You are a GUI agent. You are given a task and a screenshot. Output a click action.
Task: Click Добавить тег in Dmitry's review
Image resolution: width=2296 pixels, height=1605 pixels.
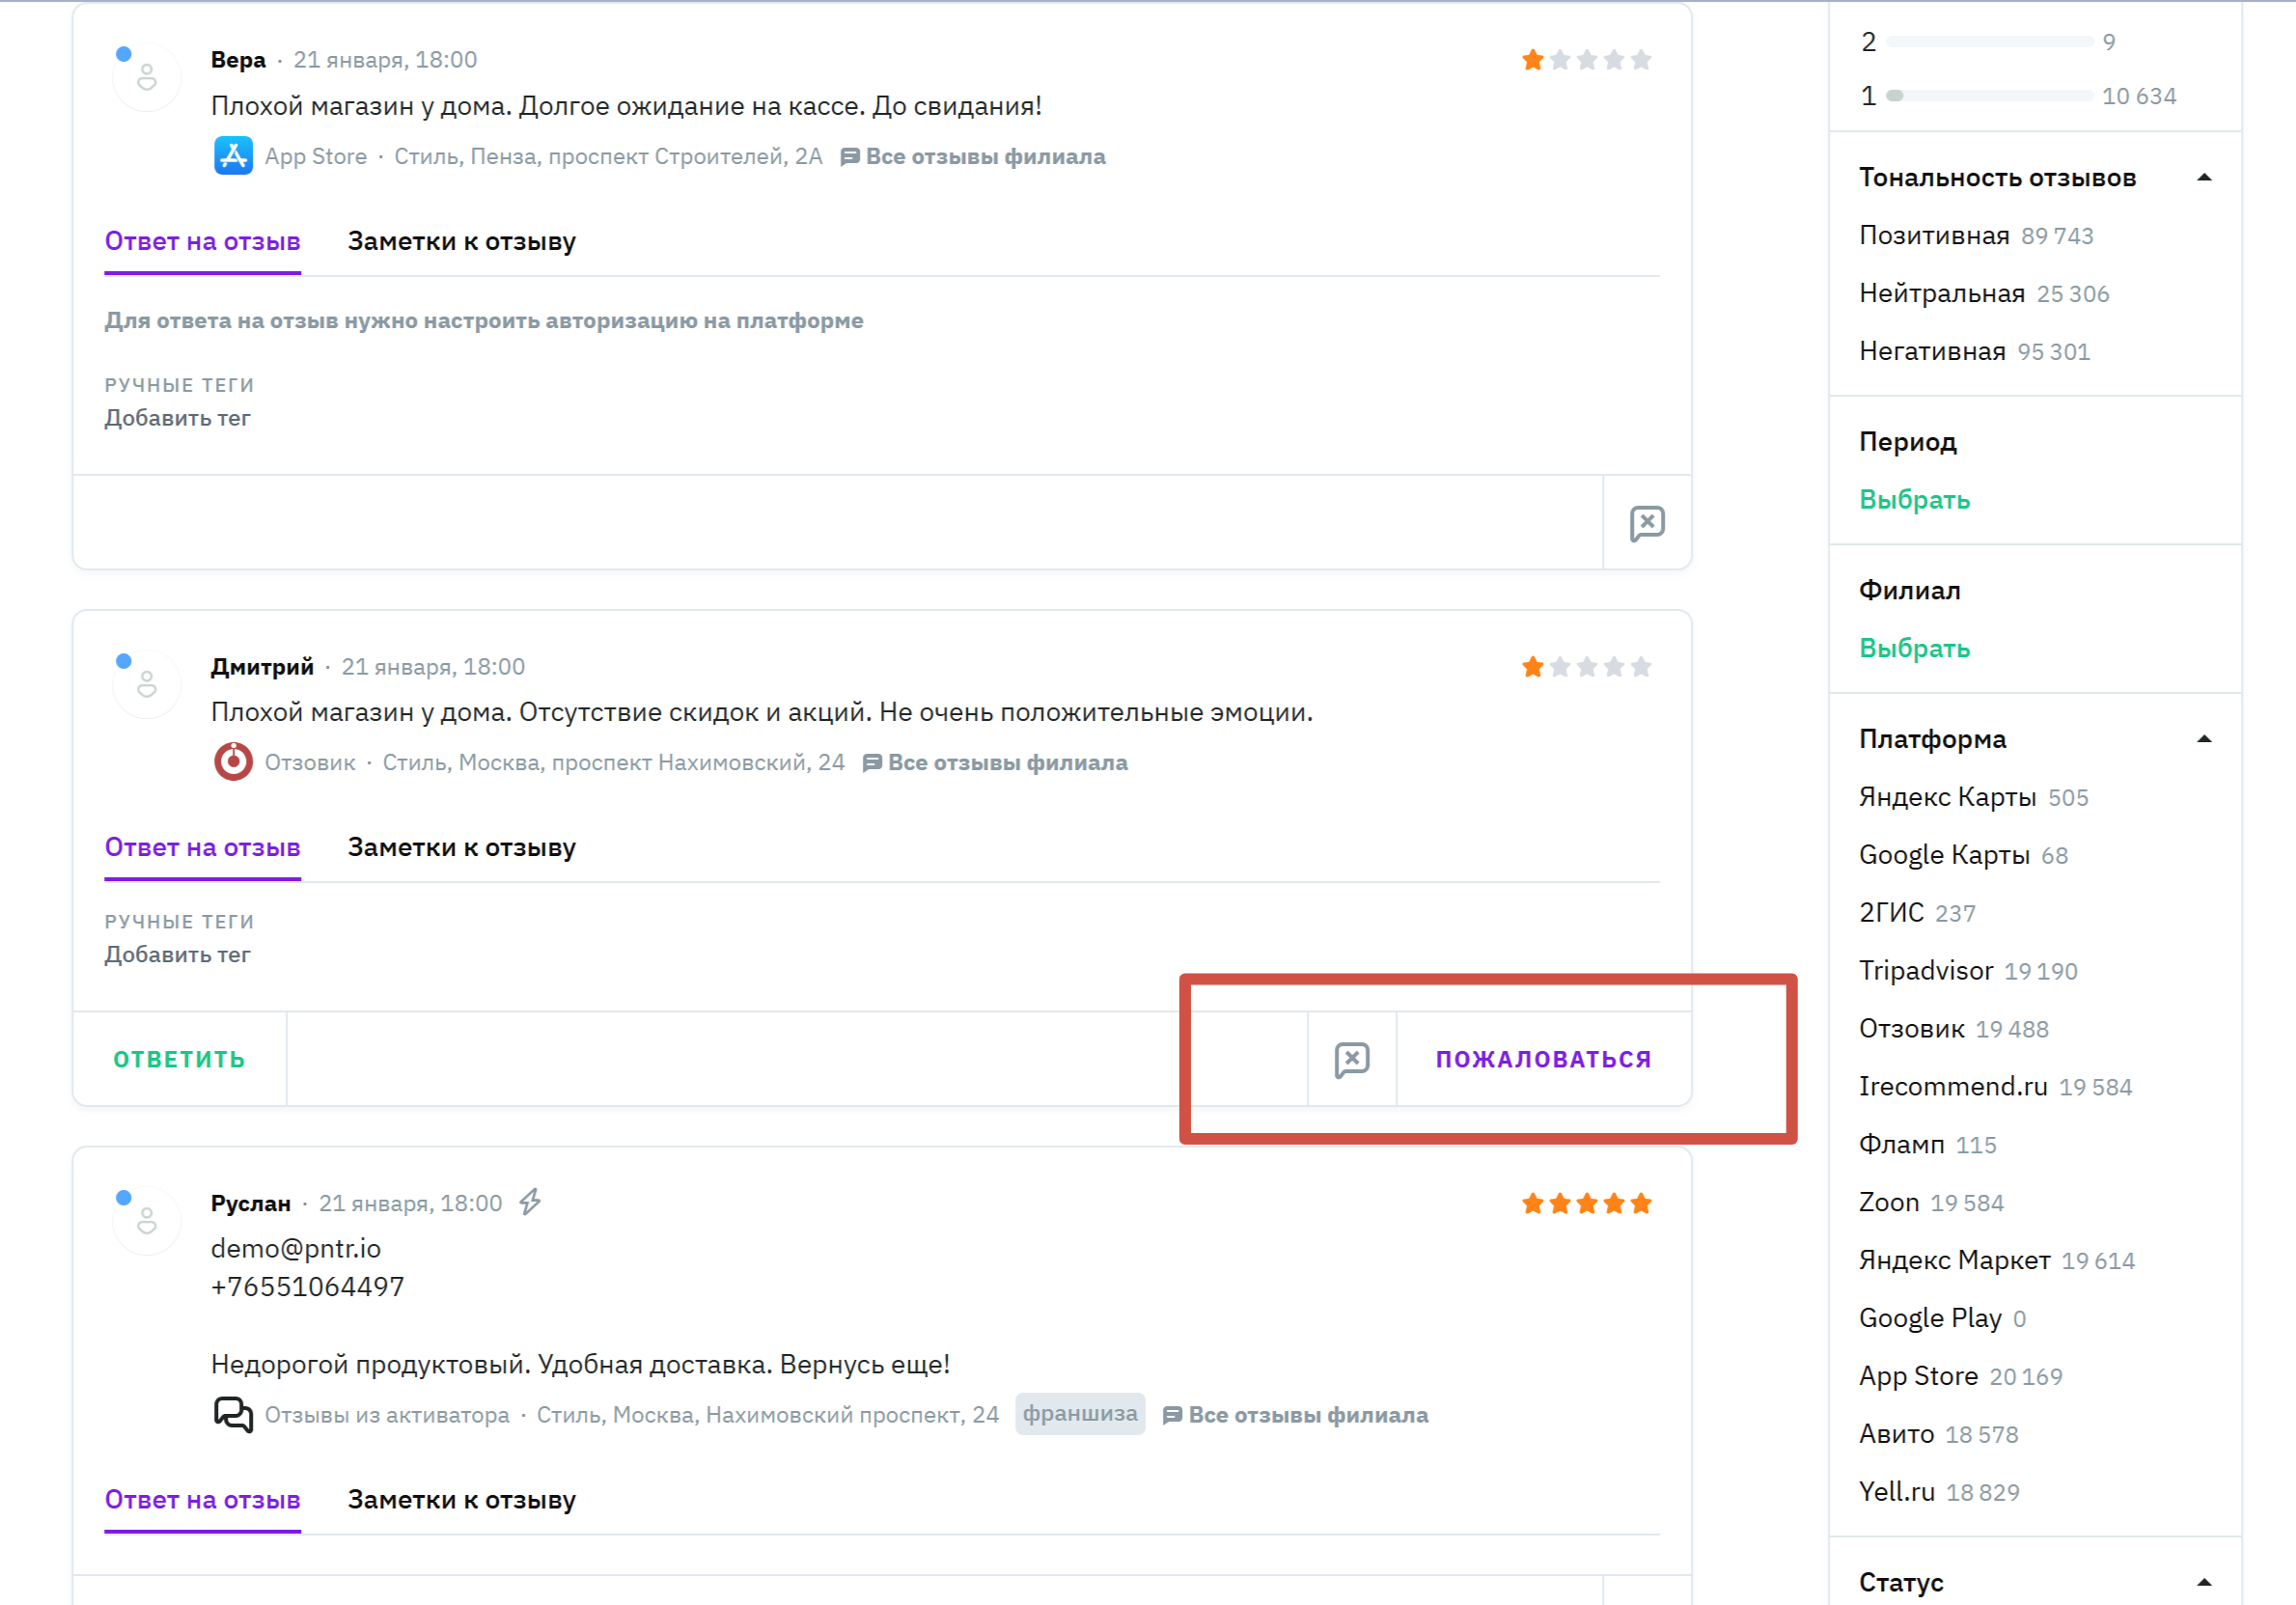177,955
